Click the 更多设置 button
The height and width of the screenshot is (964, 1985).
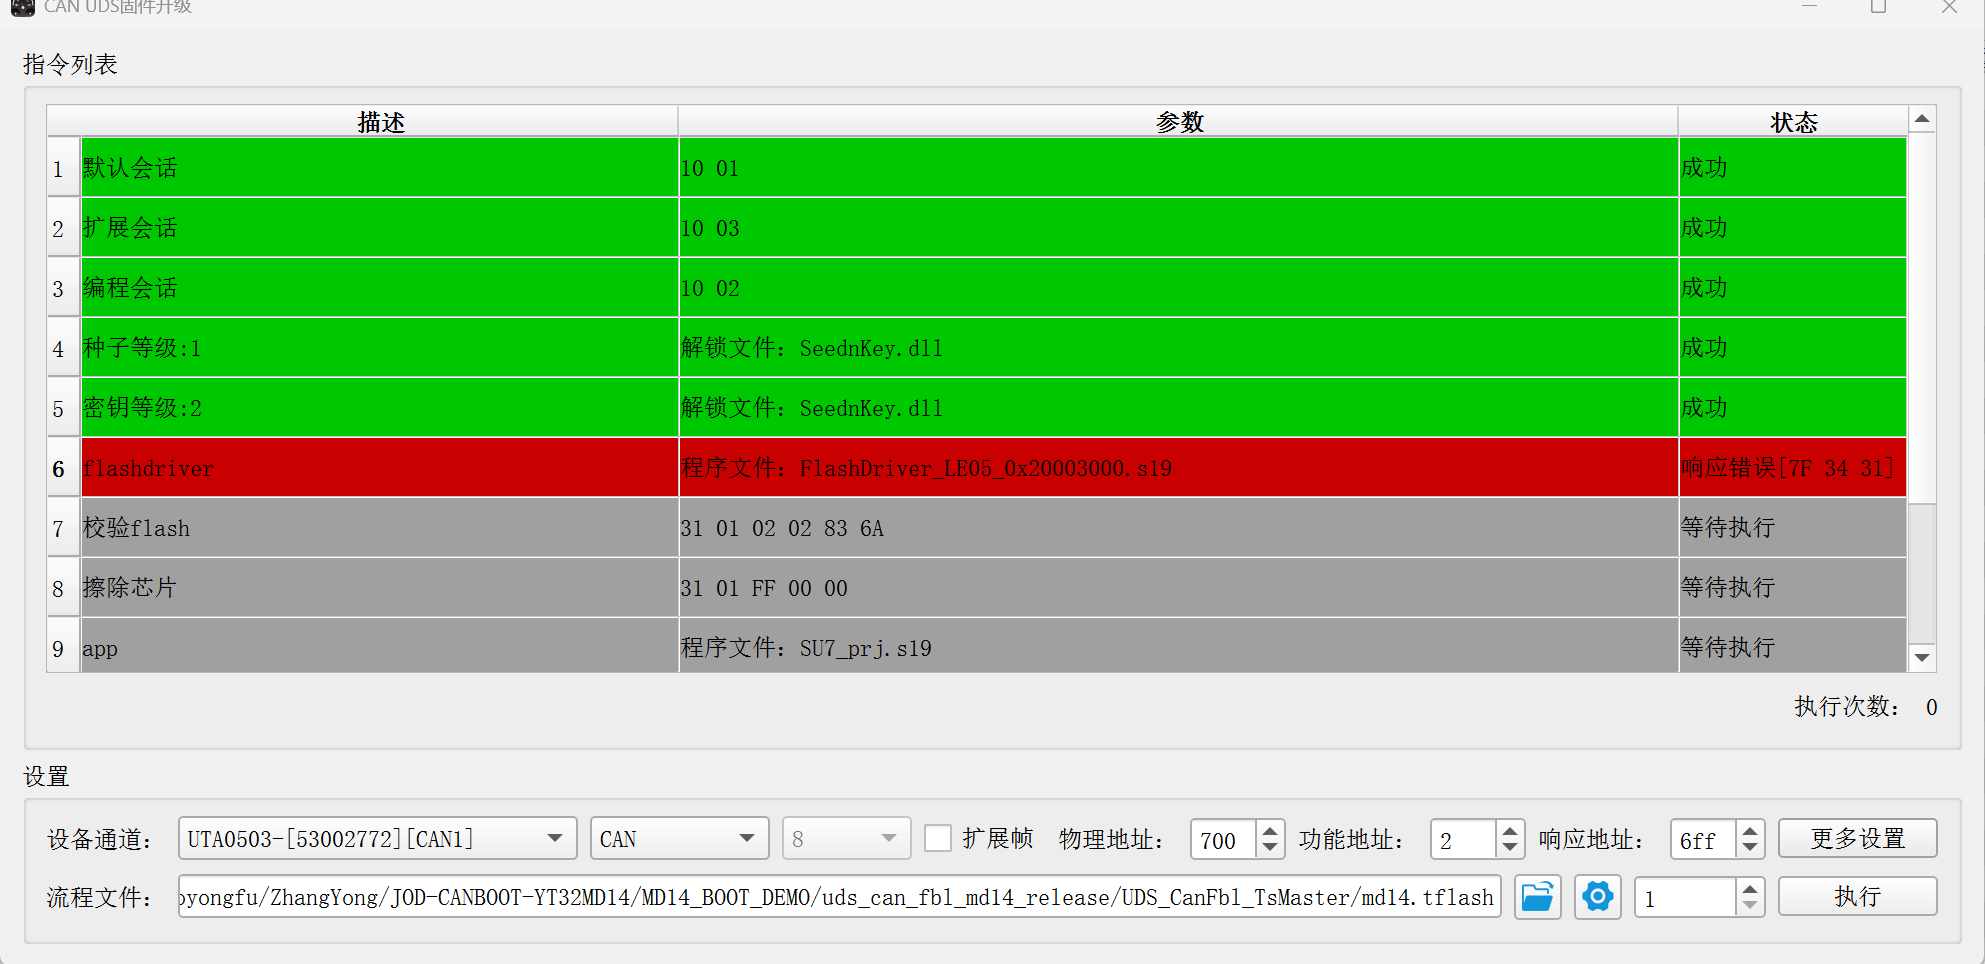tap(1857, 838)
